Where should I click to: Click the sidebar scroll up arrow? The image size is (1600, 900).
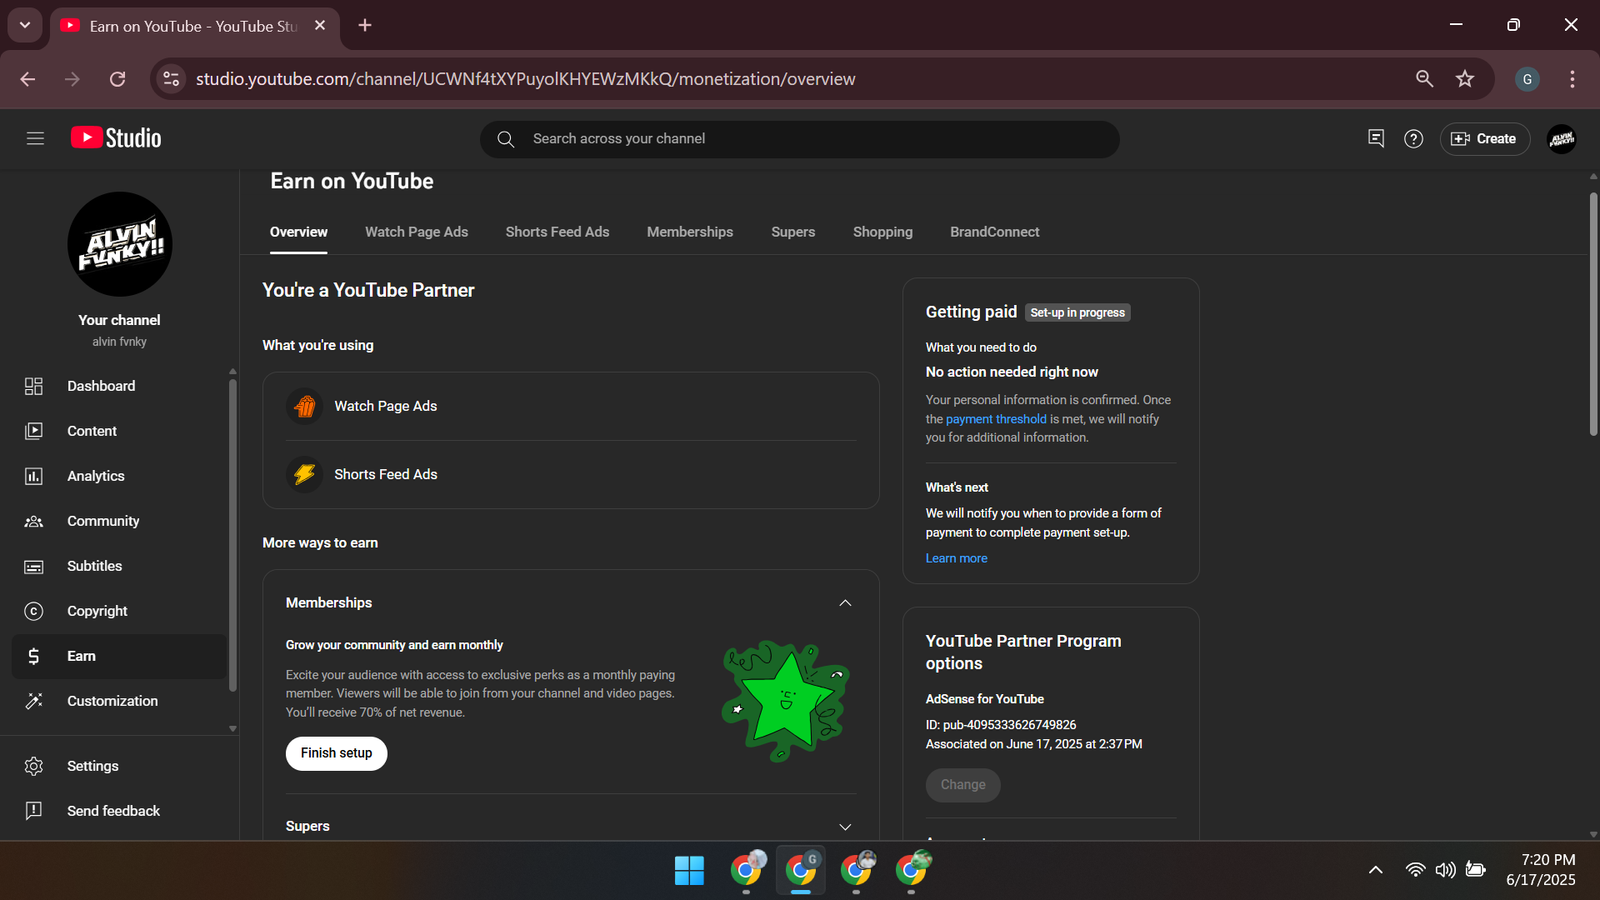(x=233, y=371)
